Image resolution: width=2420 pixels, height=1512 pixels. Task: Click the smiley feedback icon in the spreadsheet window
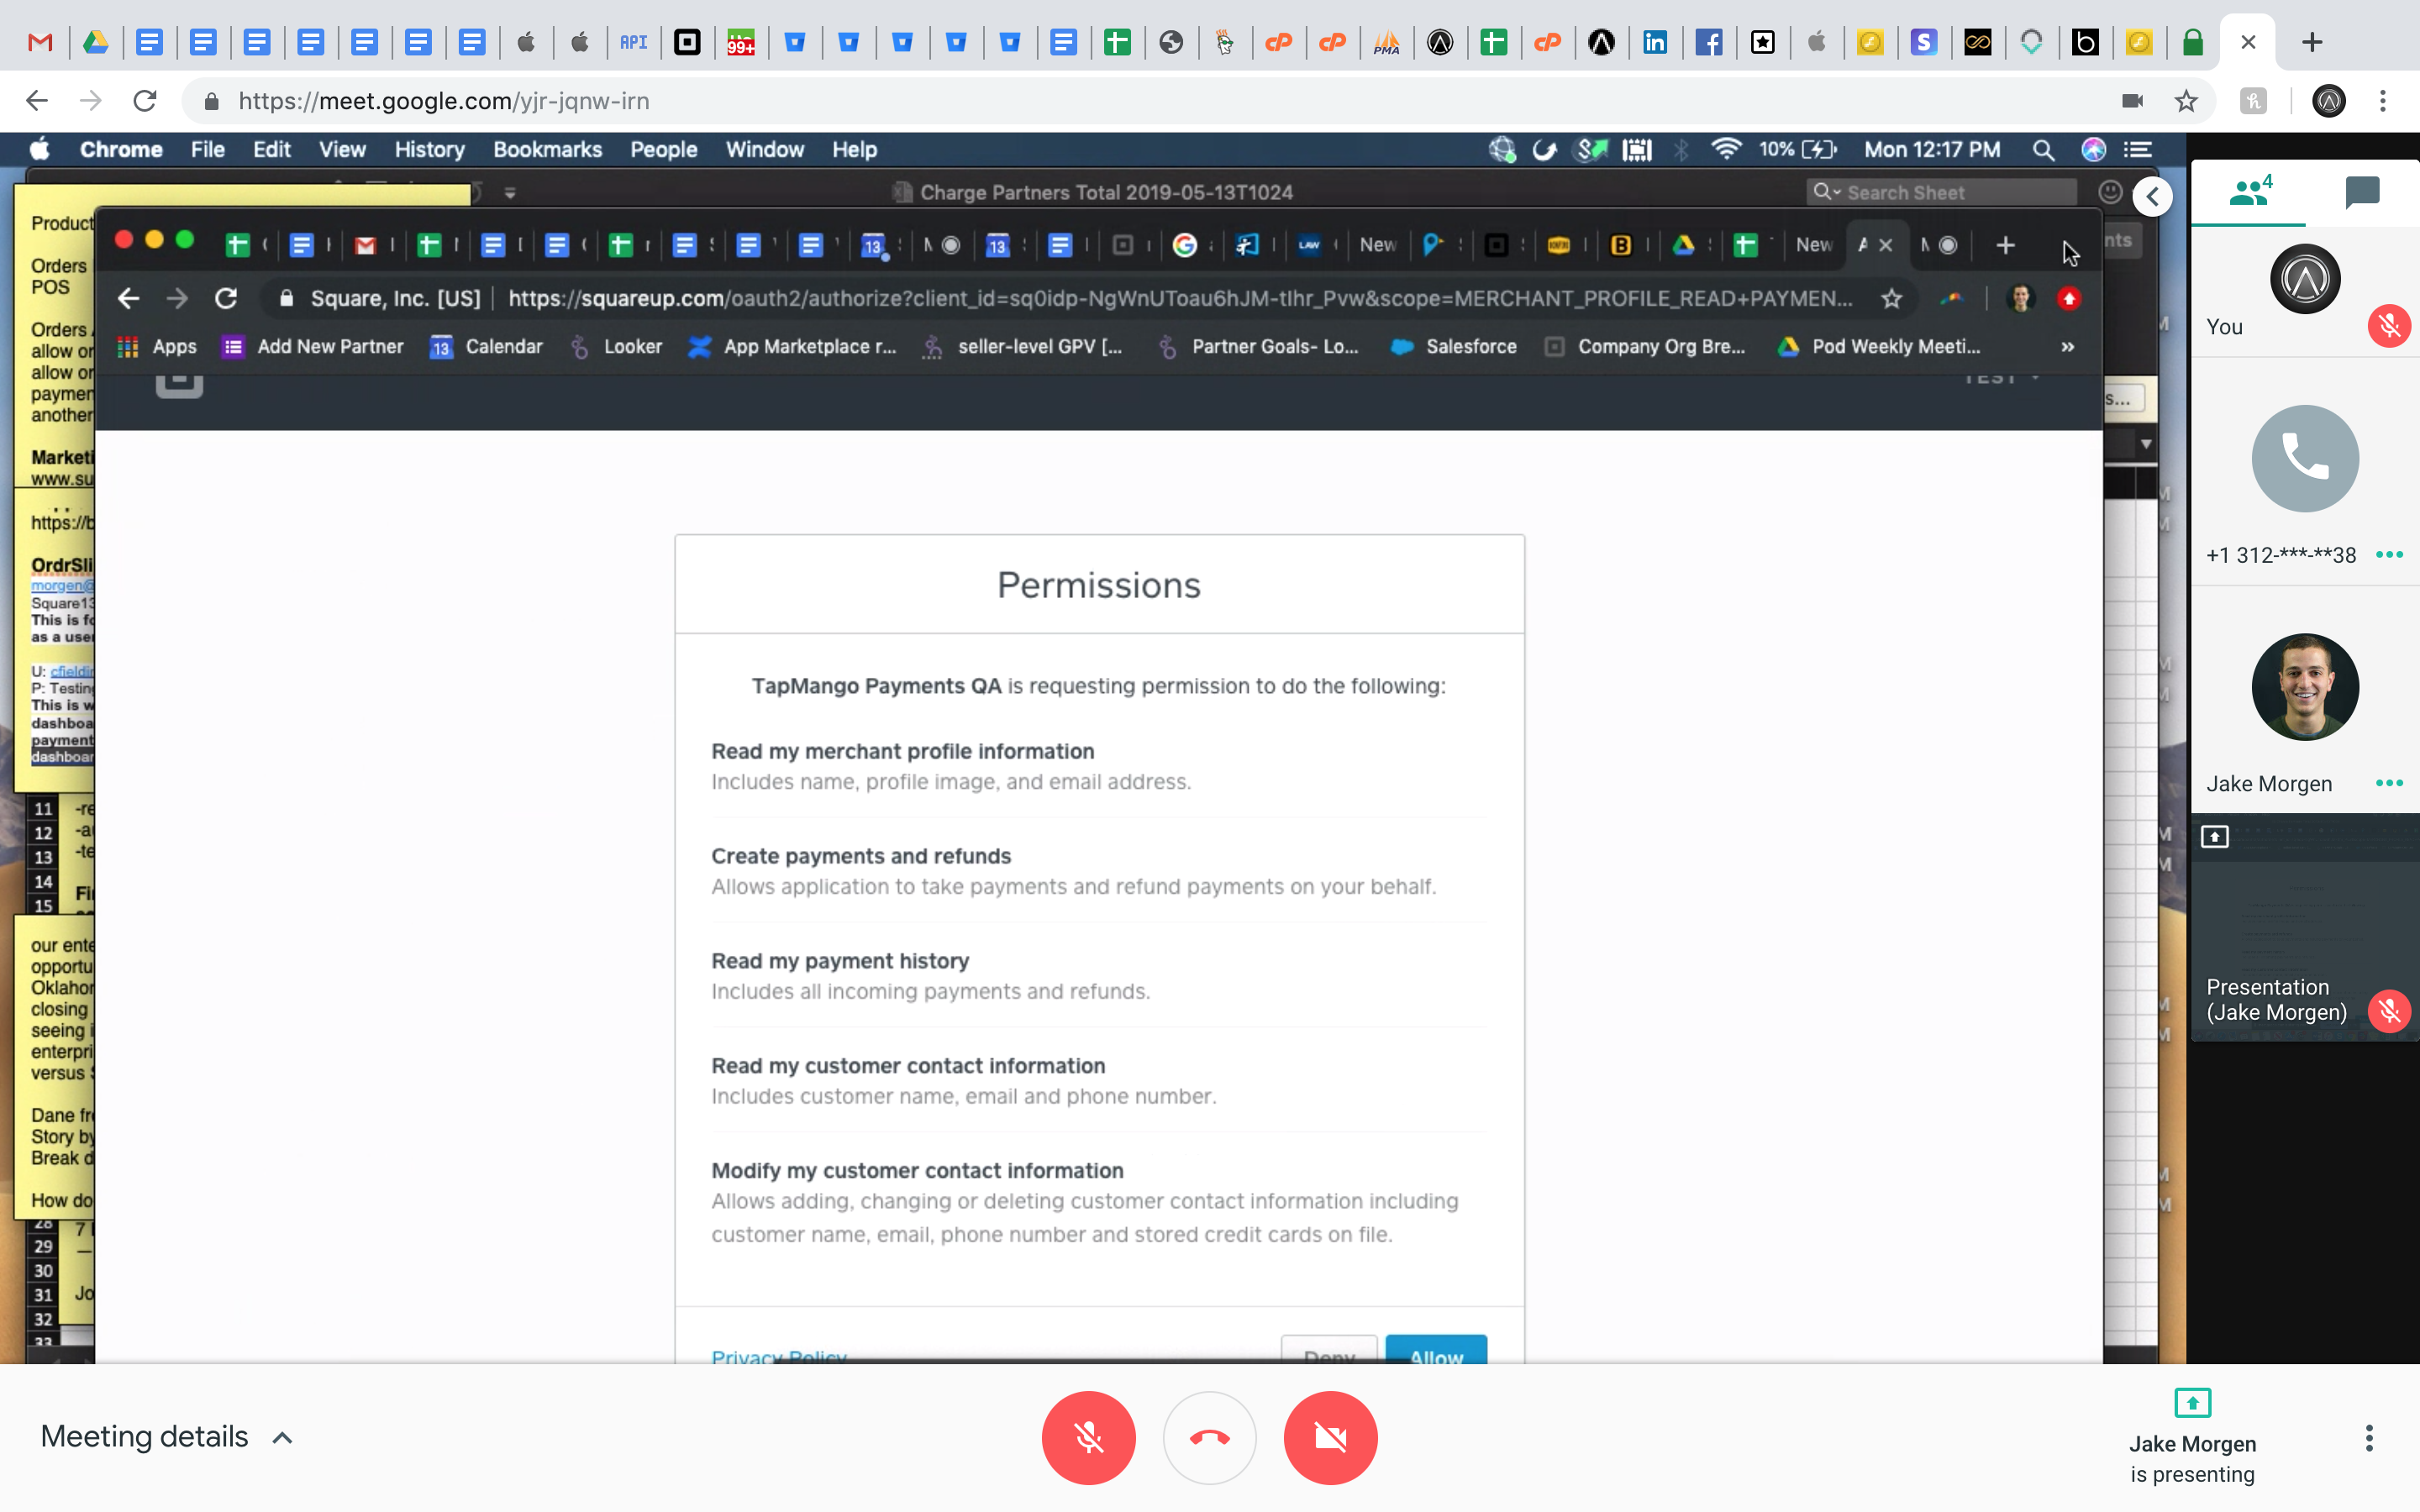pyautogui.click(x=2110, y=192)
